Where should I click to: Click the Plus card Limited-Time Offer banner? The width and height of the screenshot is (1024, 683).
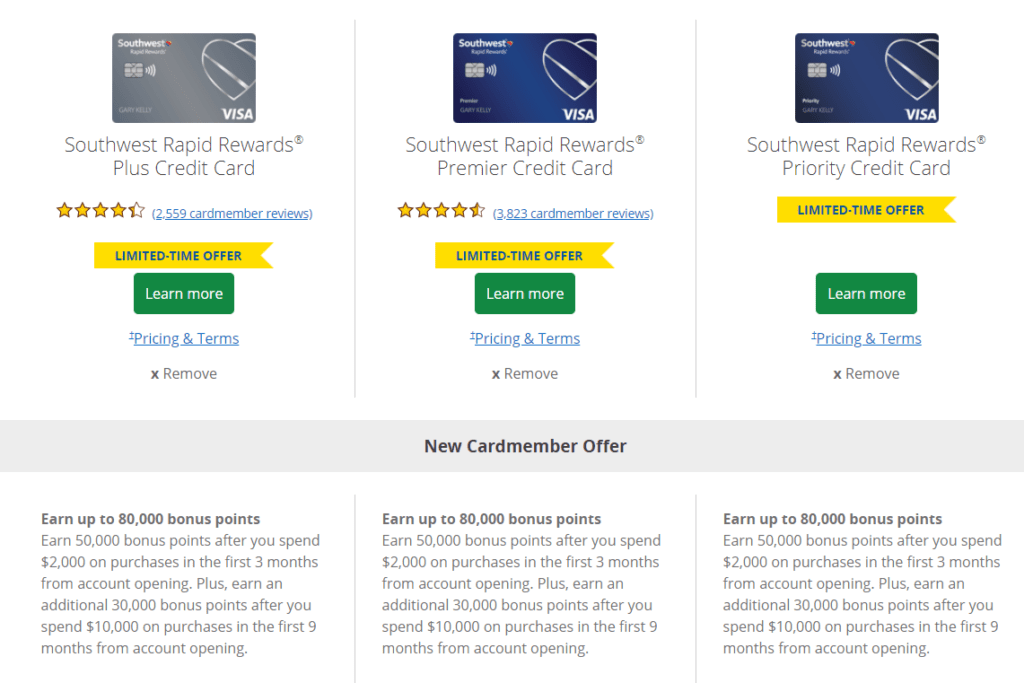(x=179, y=255)
